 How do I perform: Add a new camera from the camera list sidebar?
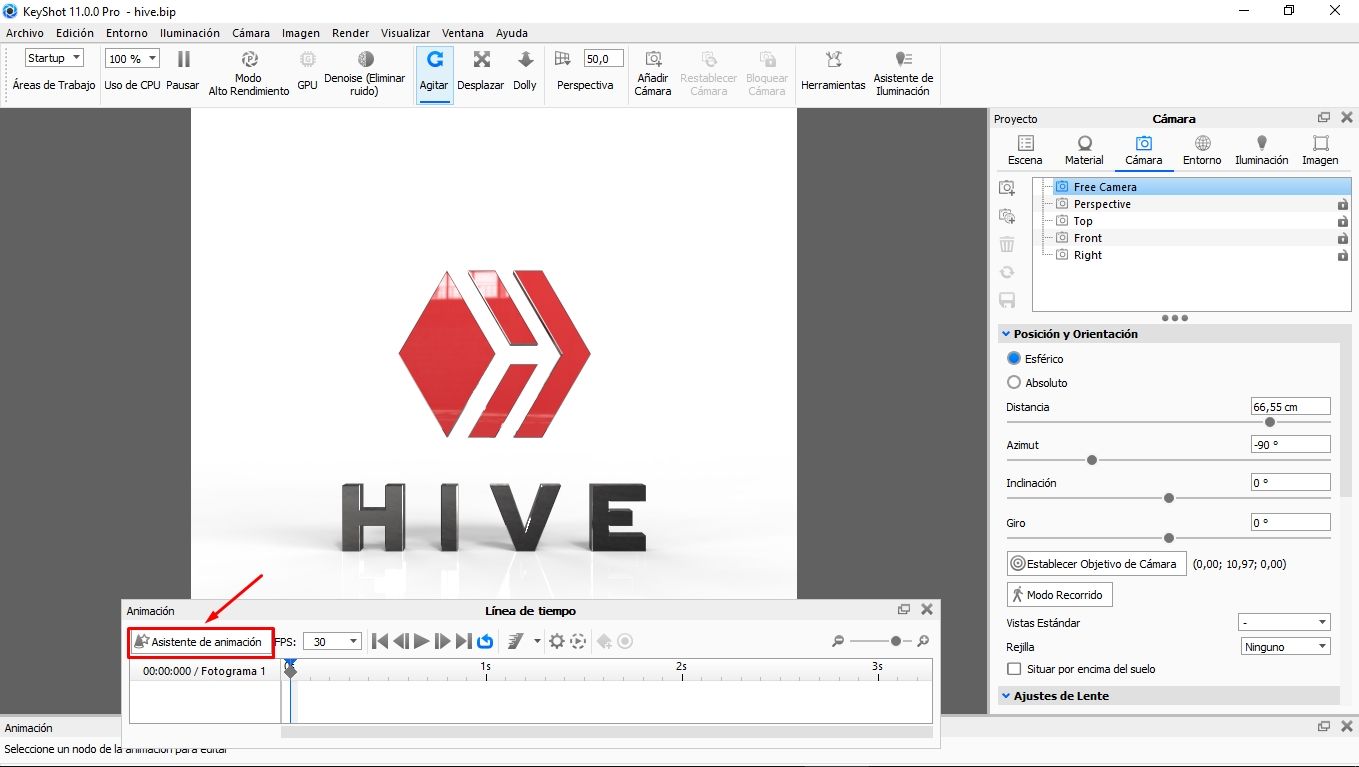click(x=1007, y=188)
